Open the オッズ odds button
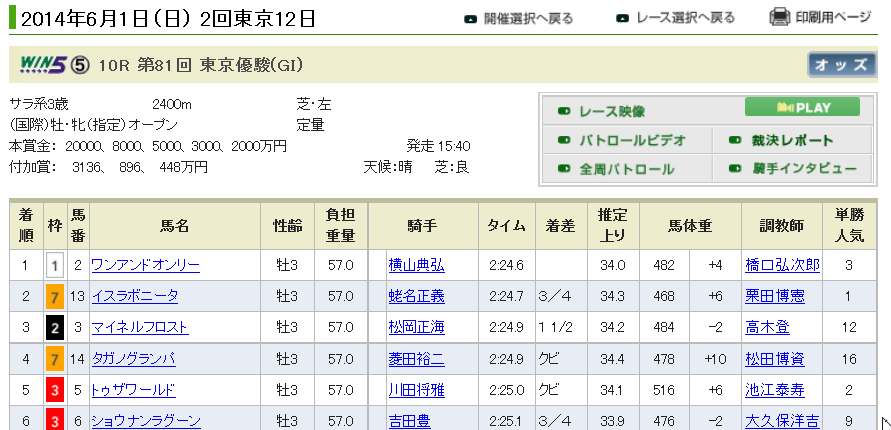This screenshot has height=430, width=891. (x=842, y=65)
